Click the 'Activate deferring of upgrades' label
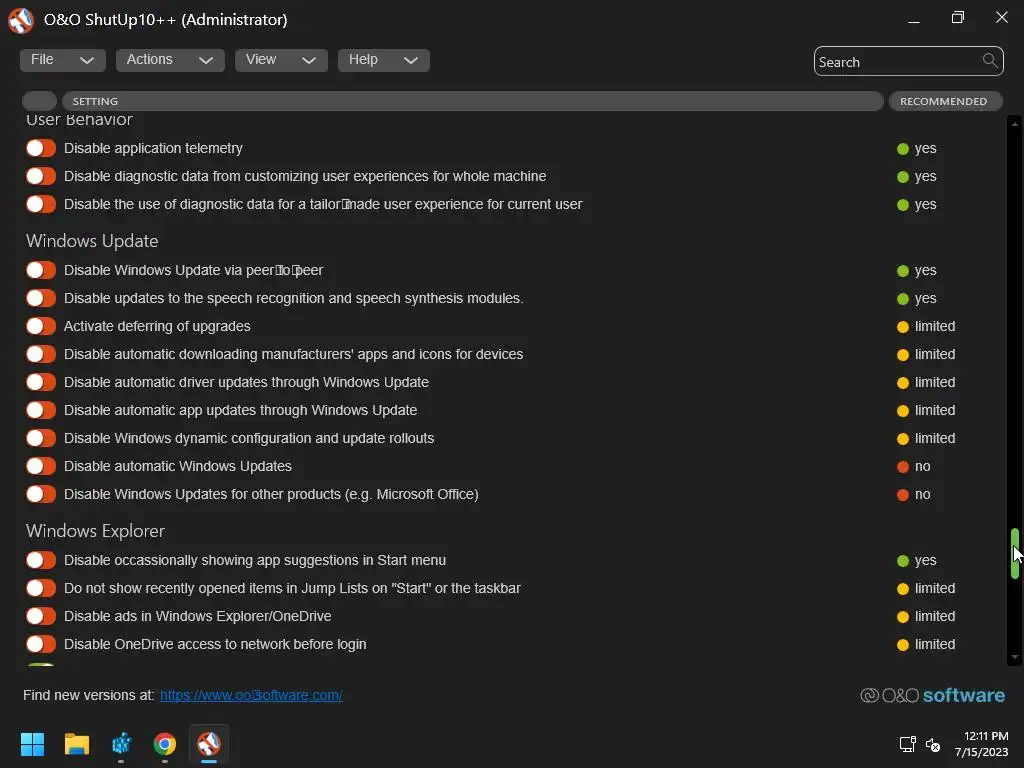Screen dimensions: 1024x768 click(x=157, y=327)
